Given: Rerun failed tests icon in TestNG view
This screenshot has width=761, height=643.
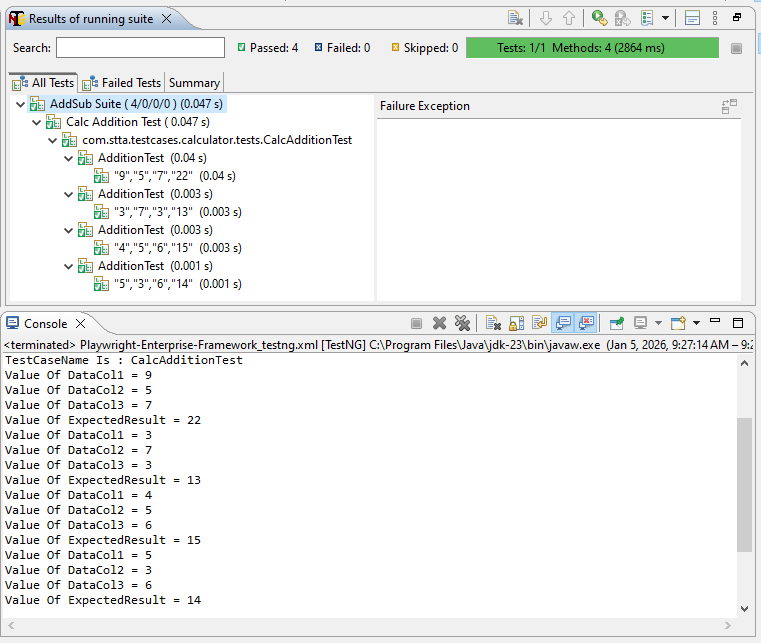Looking at the screenshot, I should (x=622, y=18).
